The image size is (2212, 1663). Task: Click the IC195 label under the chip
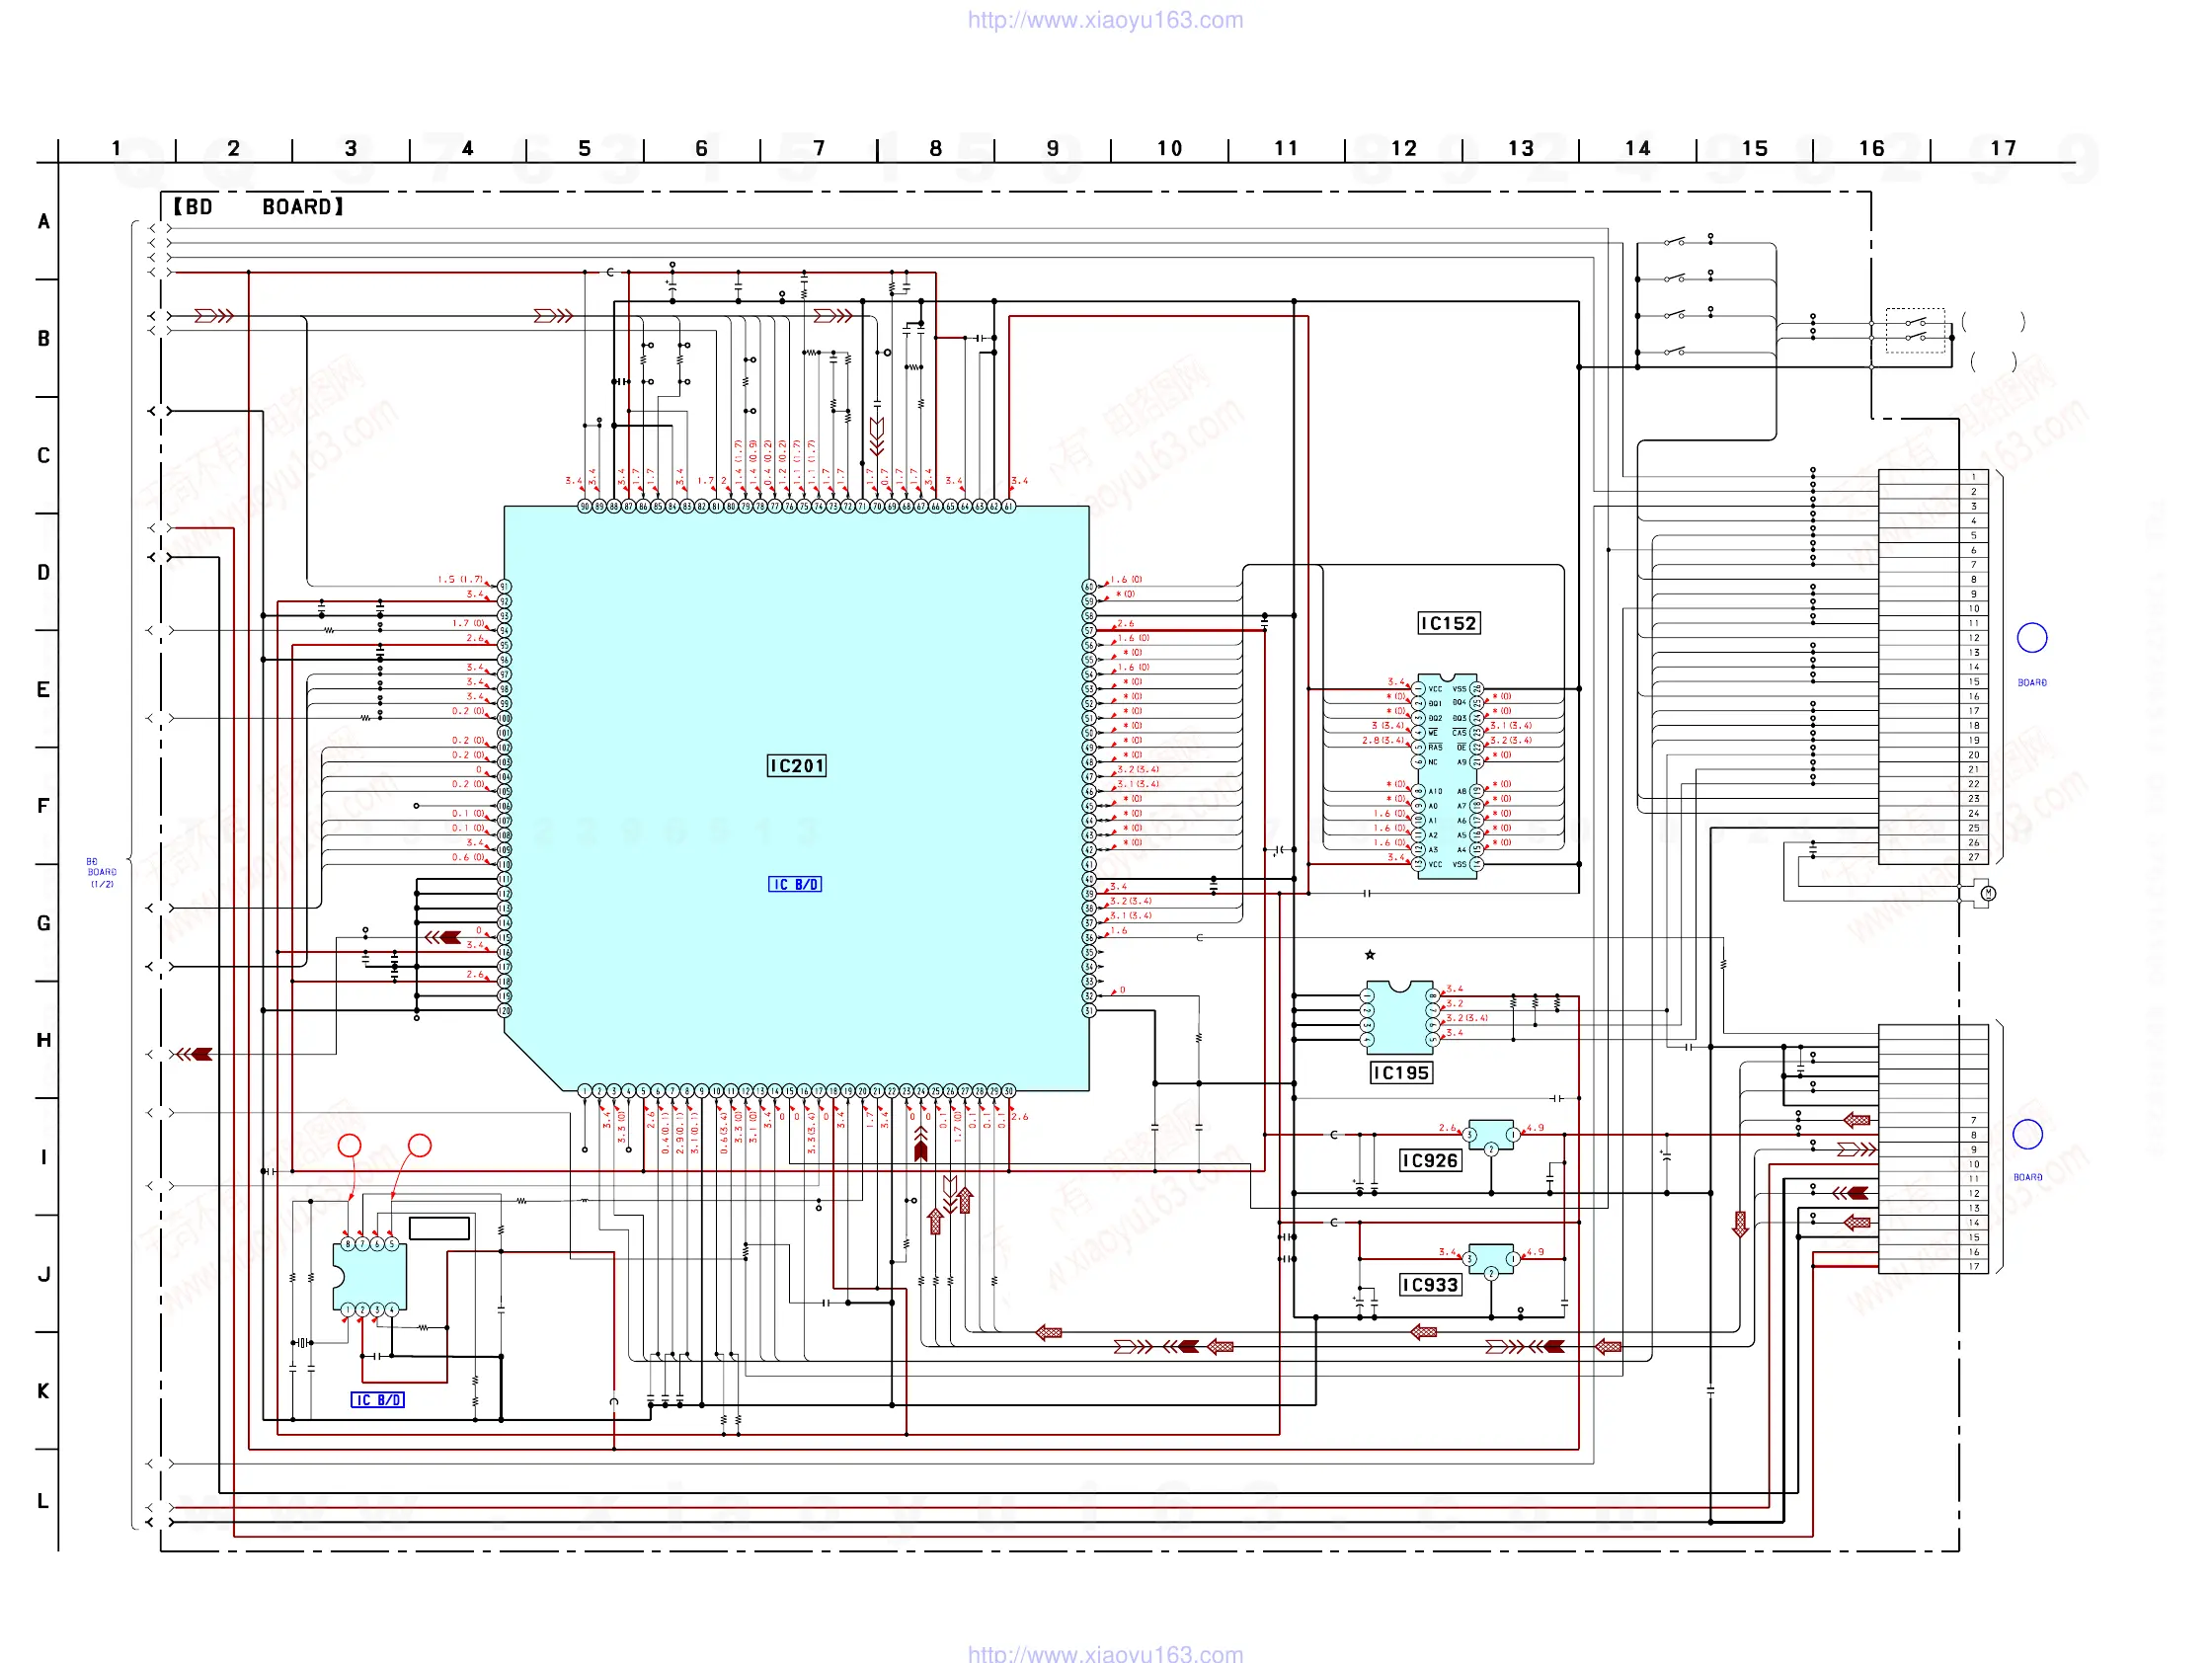[1400, 1073]
